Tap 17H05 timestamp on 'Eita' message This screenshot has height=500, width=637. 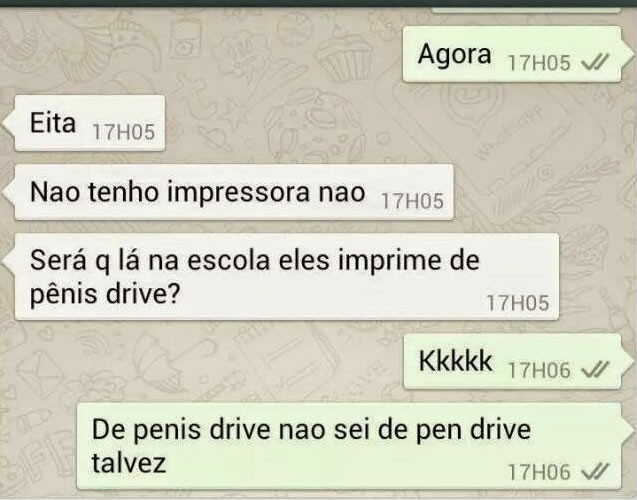pos(124,132)
